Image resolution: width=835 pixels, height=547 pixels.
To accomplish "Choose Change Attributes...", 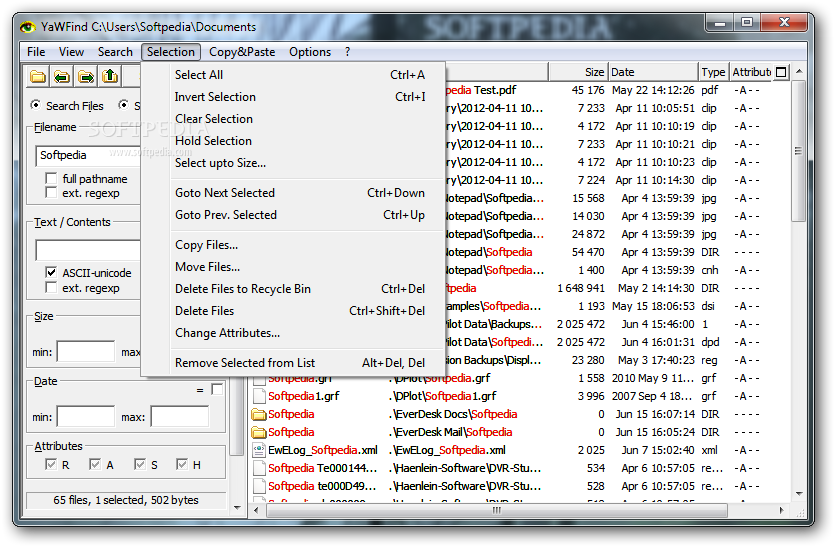I will tap(293, 333).
